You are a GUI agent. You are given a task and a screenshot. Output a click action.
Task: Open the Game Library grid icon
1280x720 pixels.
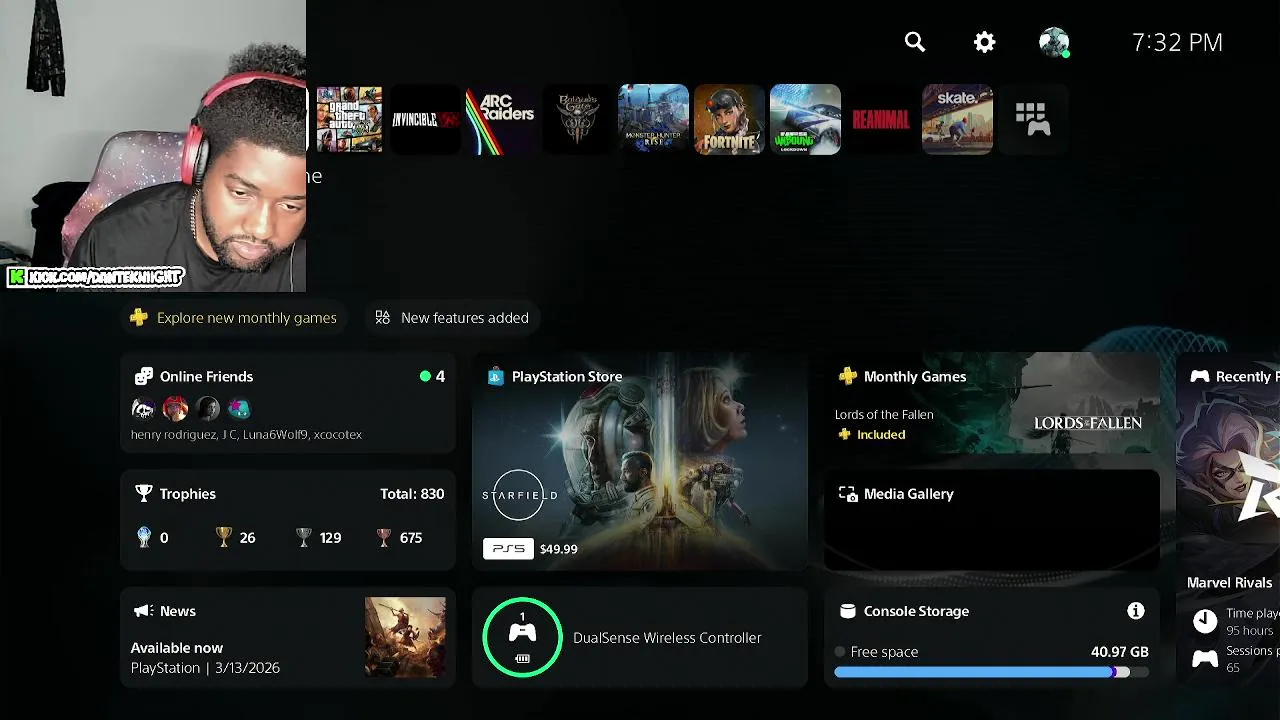1033,119
